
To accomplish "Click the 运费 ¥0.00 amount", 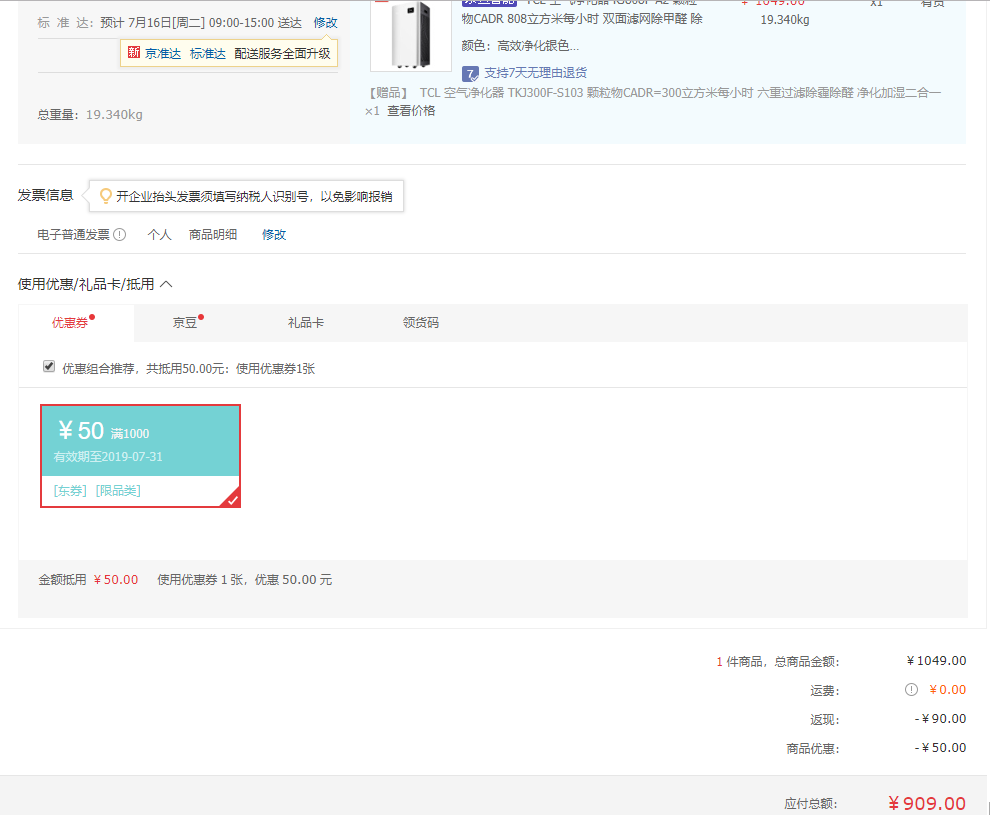I will [947, 690].
